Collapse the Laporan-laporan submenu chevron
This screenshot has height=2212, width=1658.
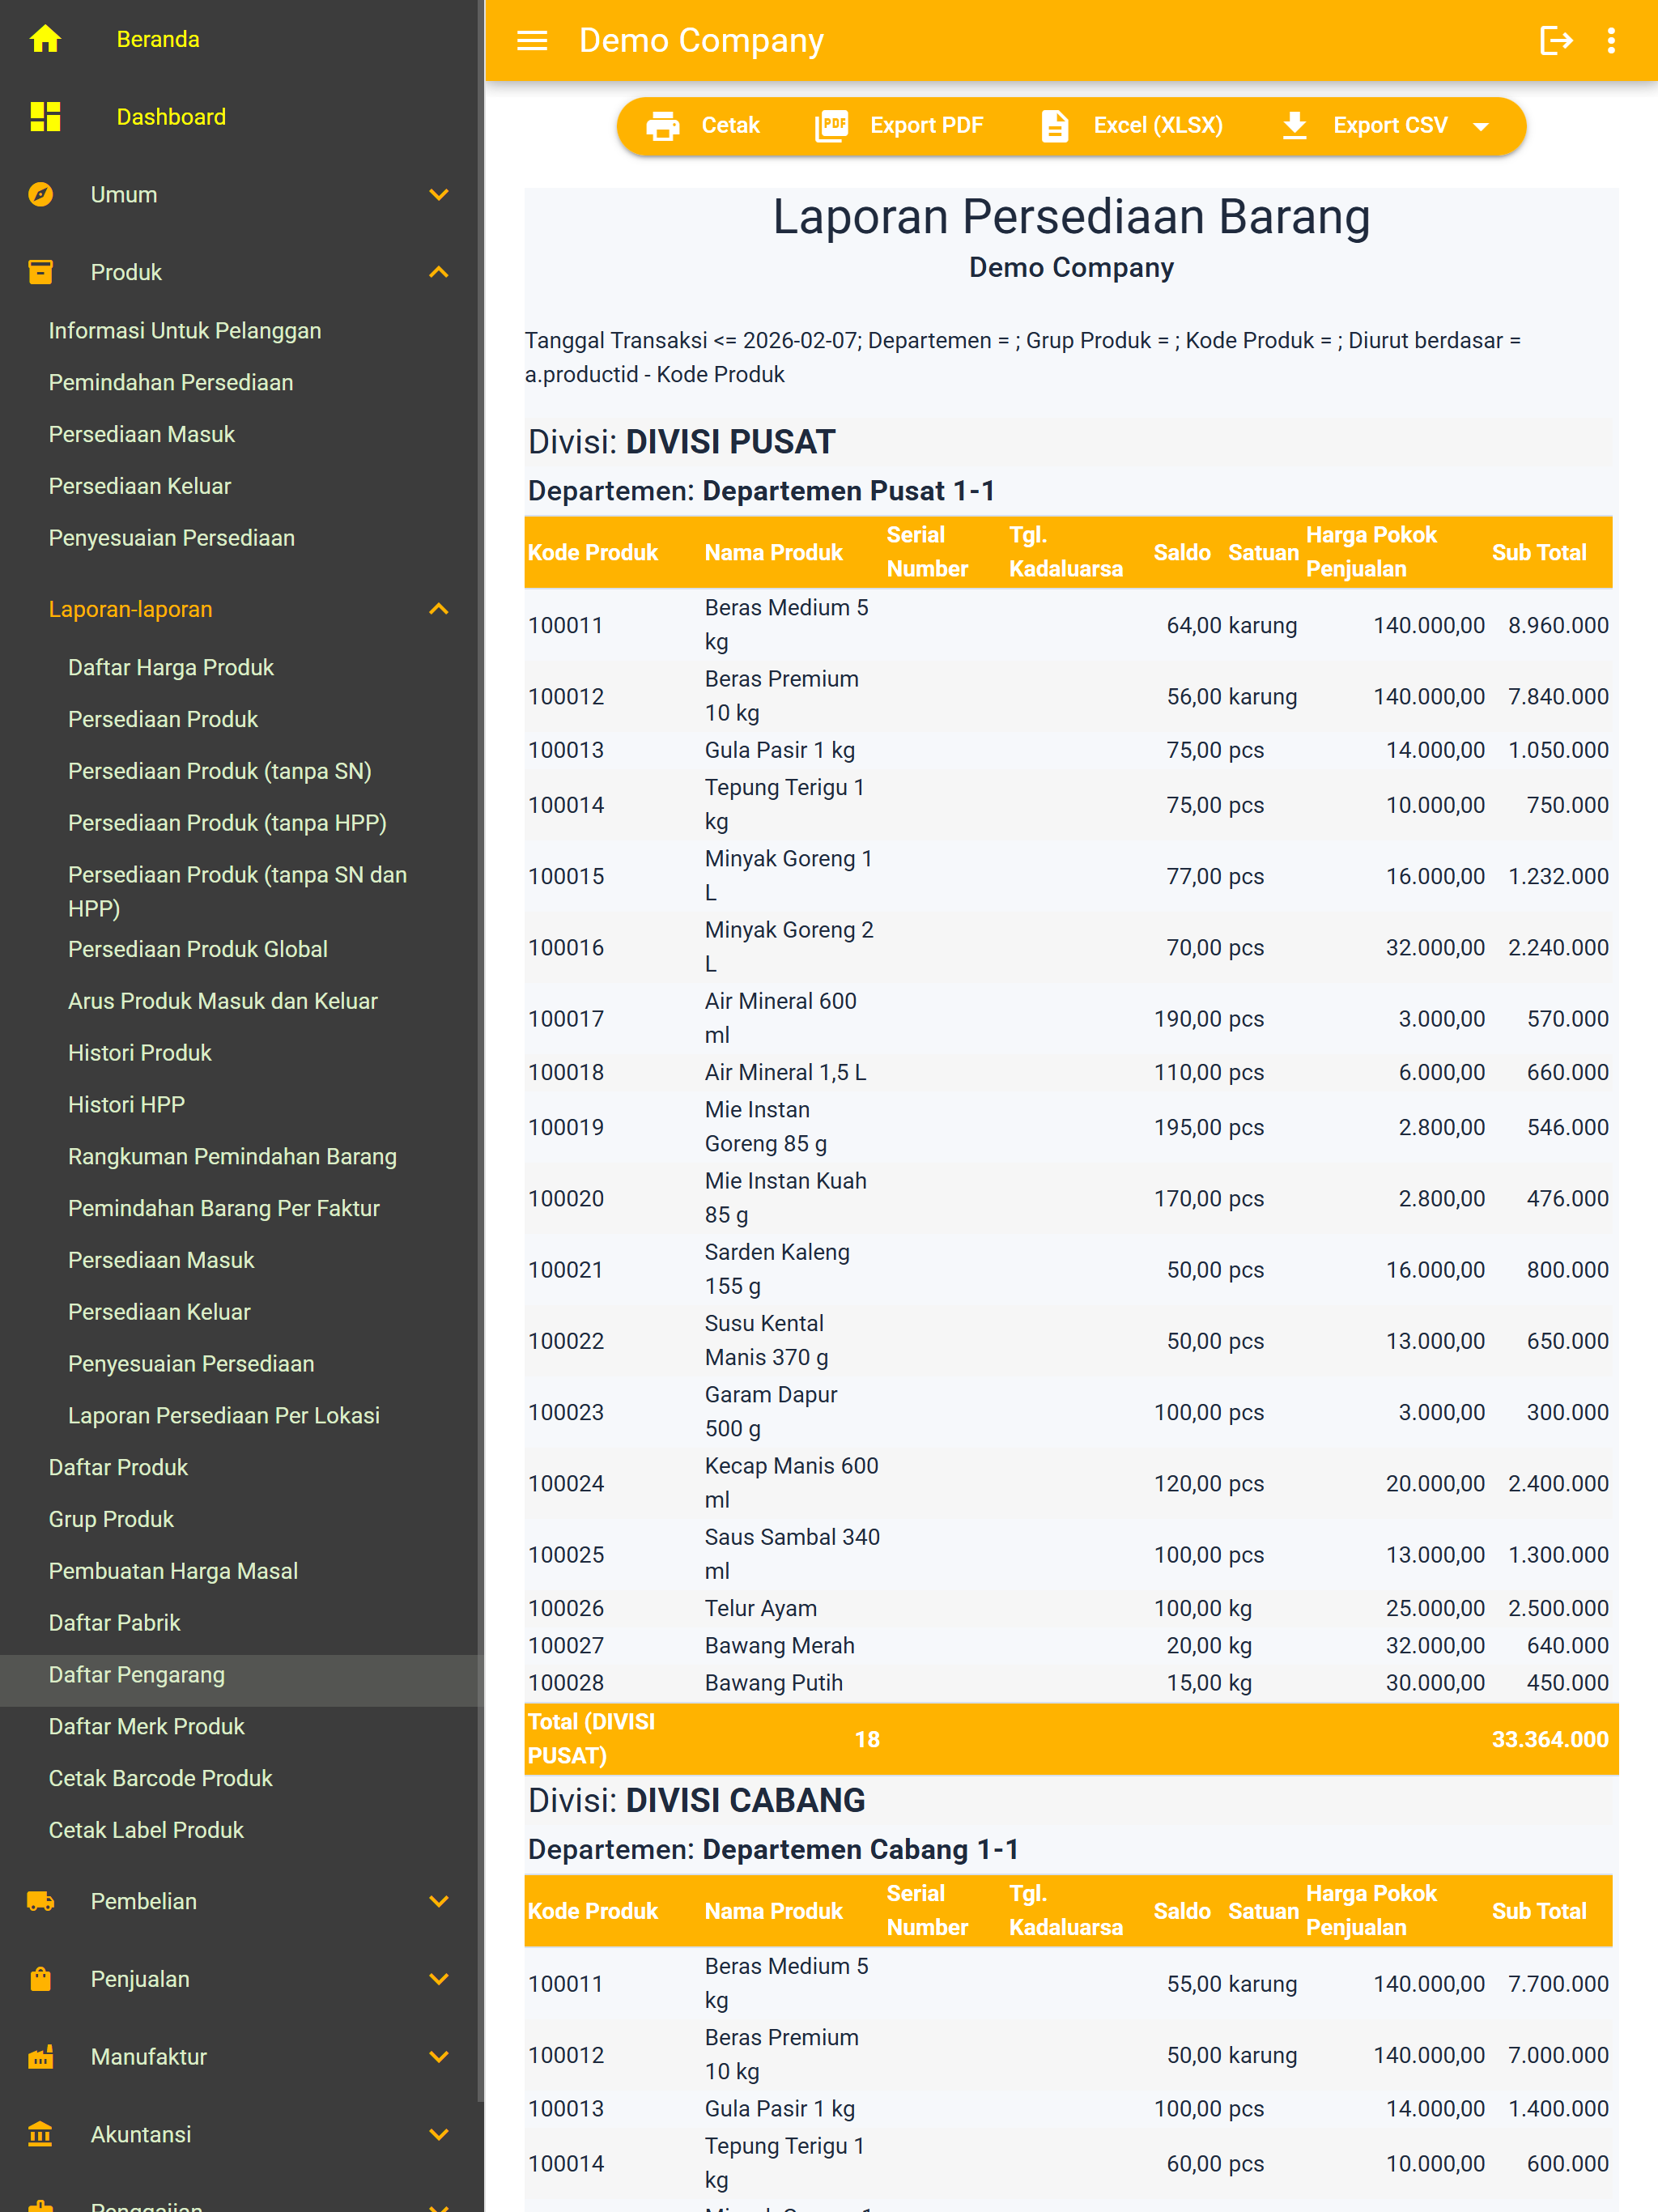pyautogui.click(x=439, y=609)
